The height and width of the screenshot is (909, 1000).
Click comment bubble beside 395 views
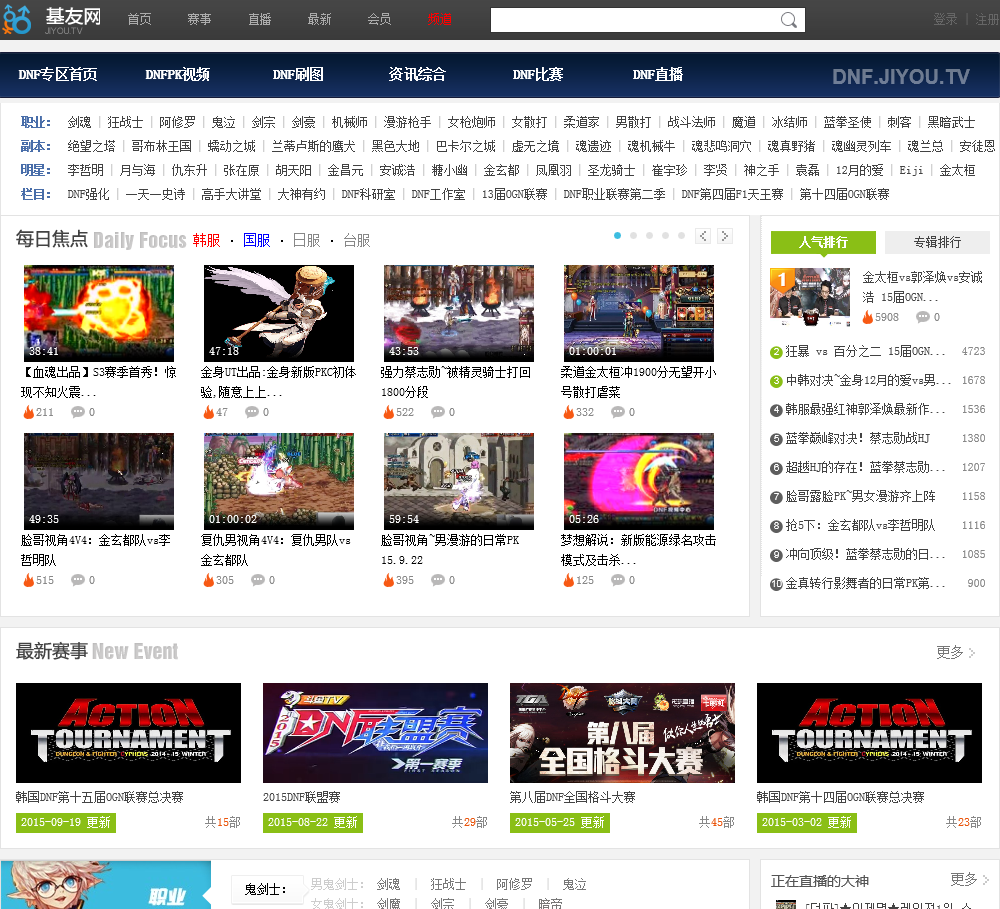438,580
